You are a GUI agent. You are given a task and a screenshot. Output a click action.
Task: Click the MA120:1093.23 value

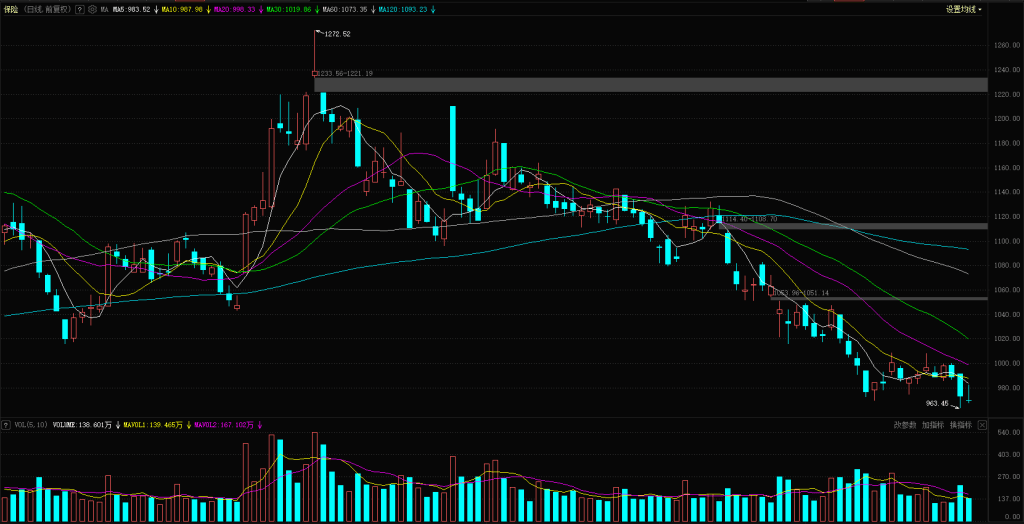403,9
